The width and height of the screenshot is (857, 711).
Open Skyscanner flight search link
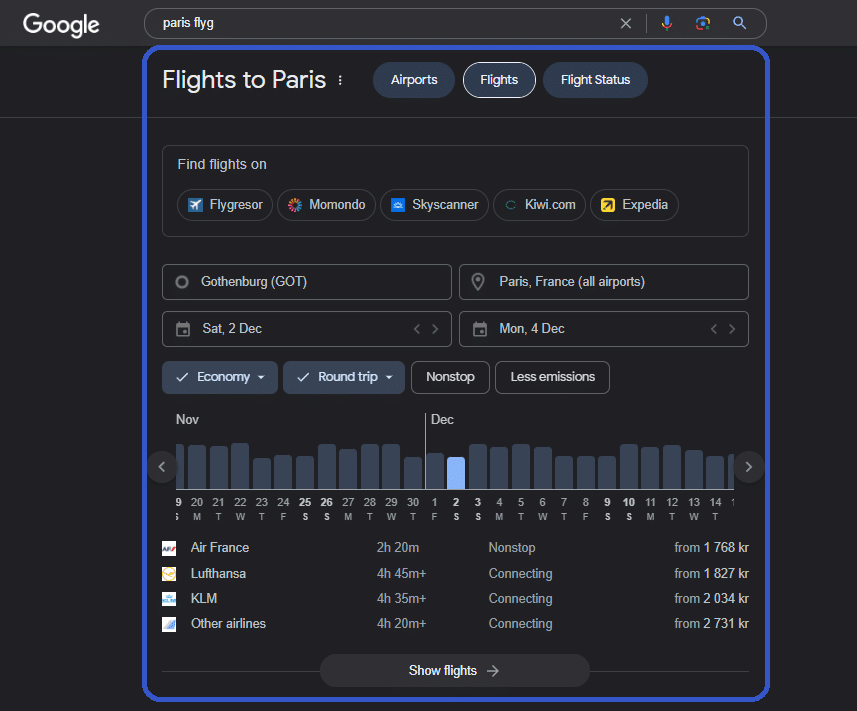coord(434,205)
